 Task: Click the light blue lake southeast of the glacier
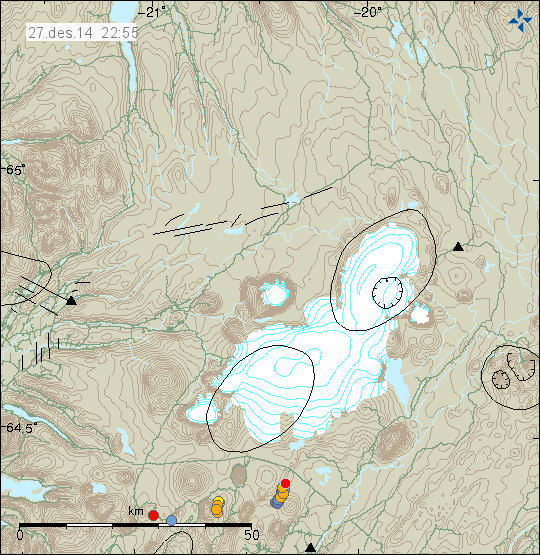[x=396, y=382]
